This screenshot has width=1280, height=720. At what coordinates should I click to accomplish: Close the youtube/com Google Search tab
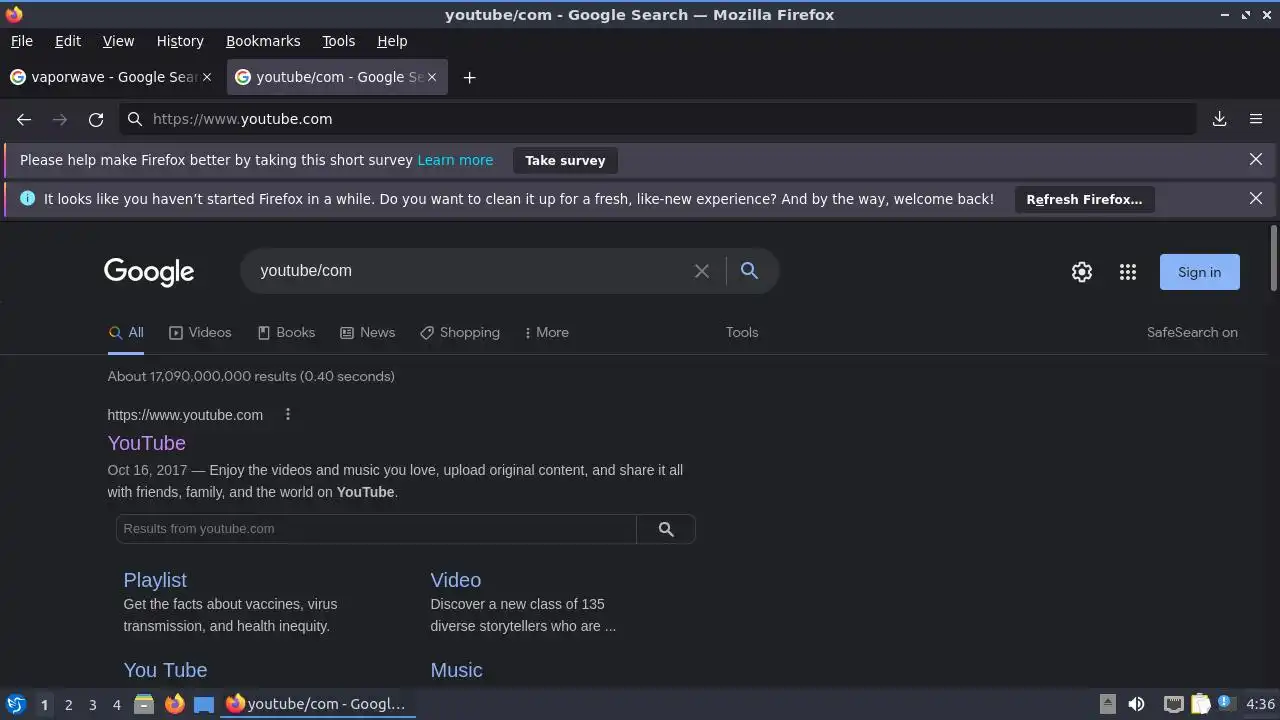(x=432, y=77)
